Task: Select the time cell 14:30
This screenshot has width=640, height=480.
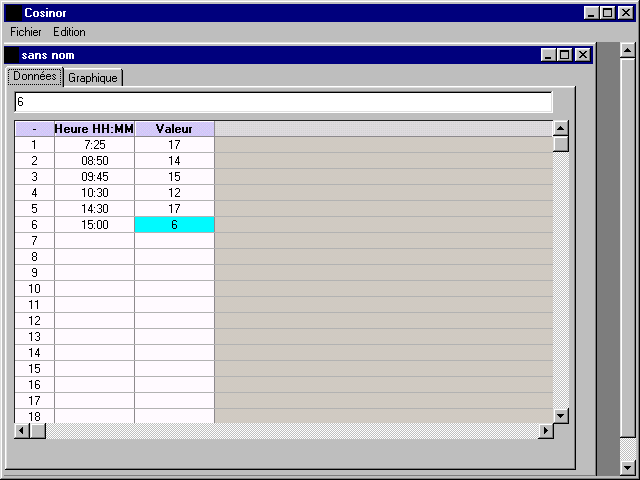Action: tap(94, 209)
